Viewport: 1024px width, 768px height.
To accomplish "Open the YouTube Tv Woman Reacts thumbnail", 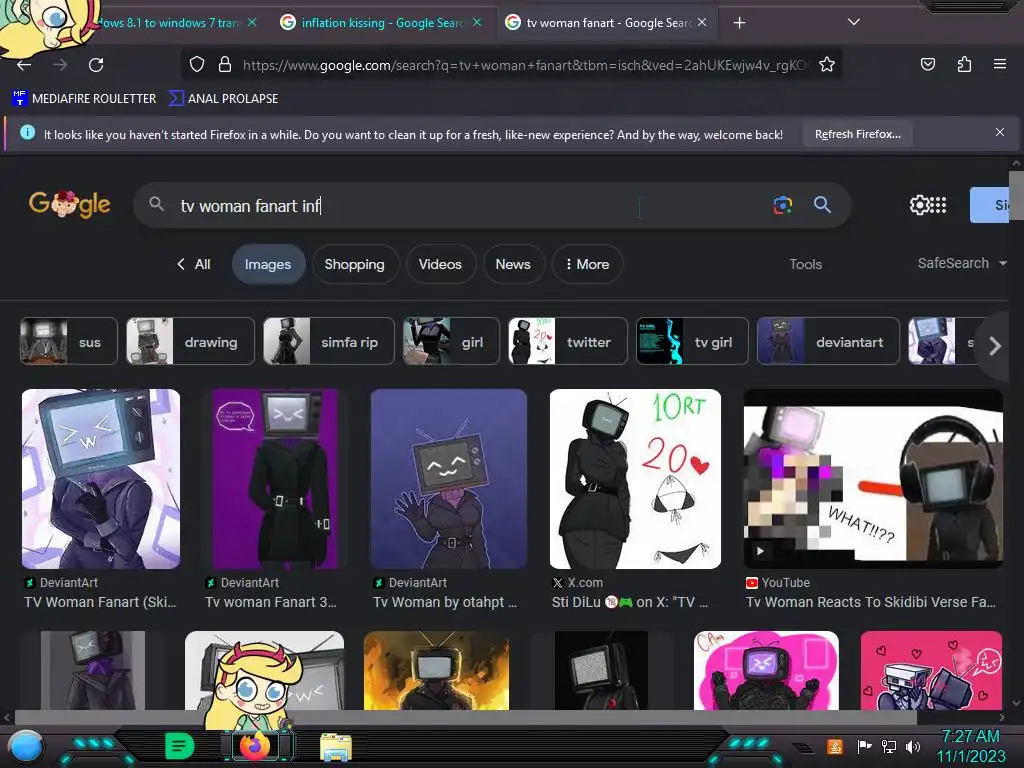I will point(873,479).
